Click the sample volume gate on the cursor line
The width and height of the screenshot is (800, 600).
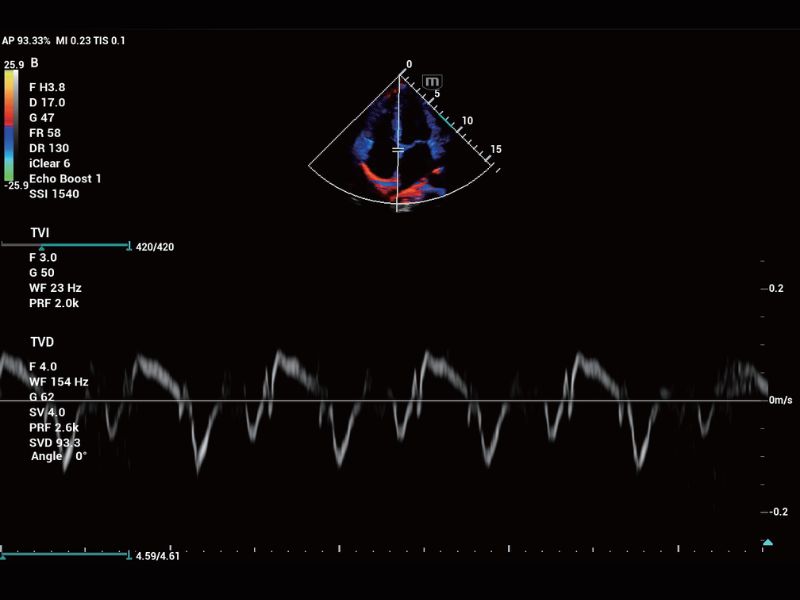click(x=398, y=149)
